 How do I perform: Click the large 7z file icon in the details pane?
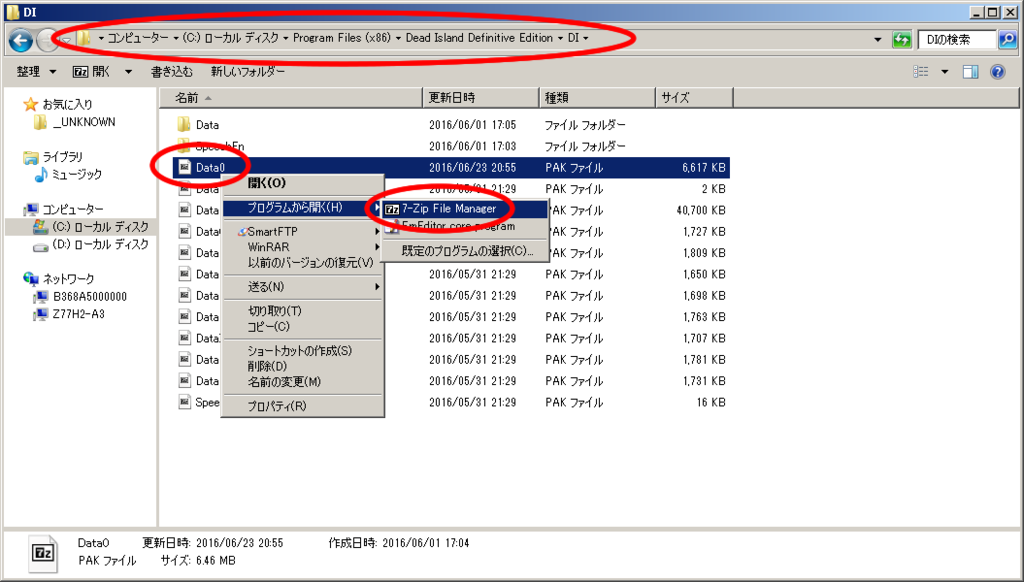point(43,553)
